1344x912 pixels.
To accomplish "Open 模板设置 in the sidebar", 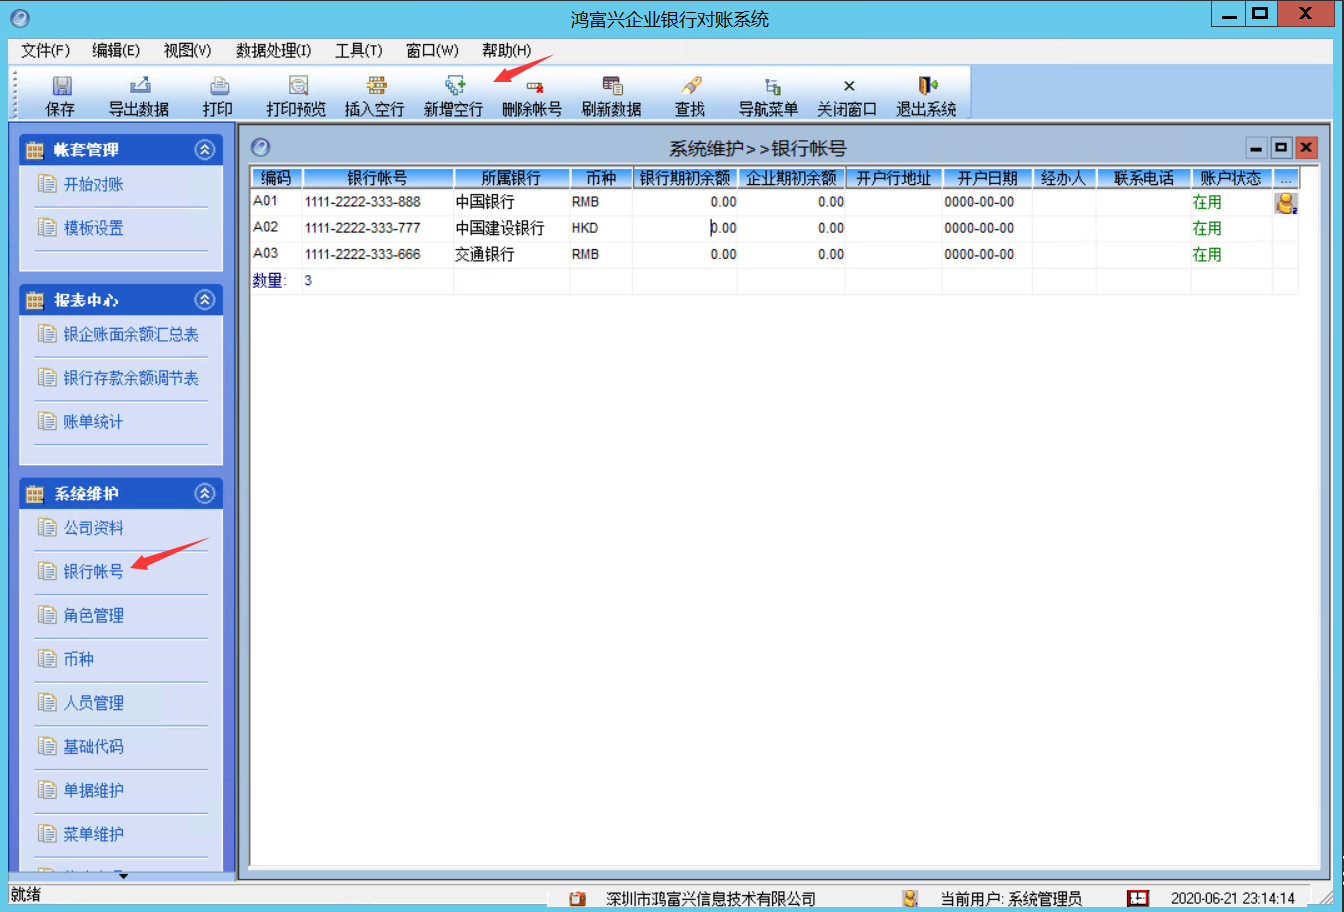I will point(94,228).
